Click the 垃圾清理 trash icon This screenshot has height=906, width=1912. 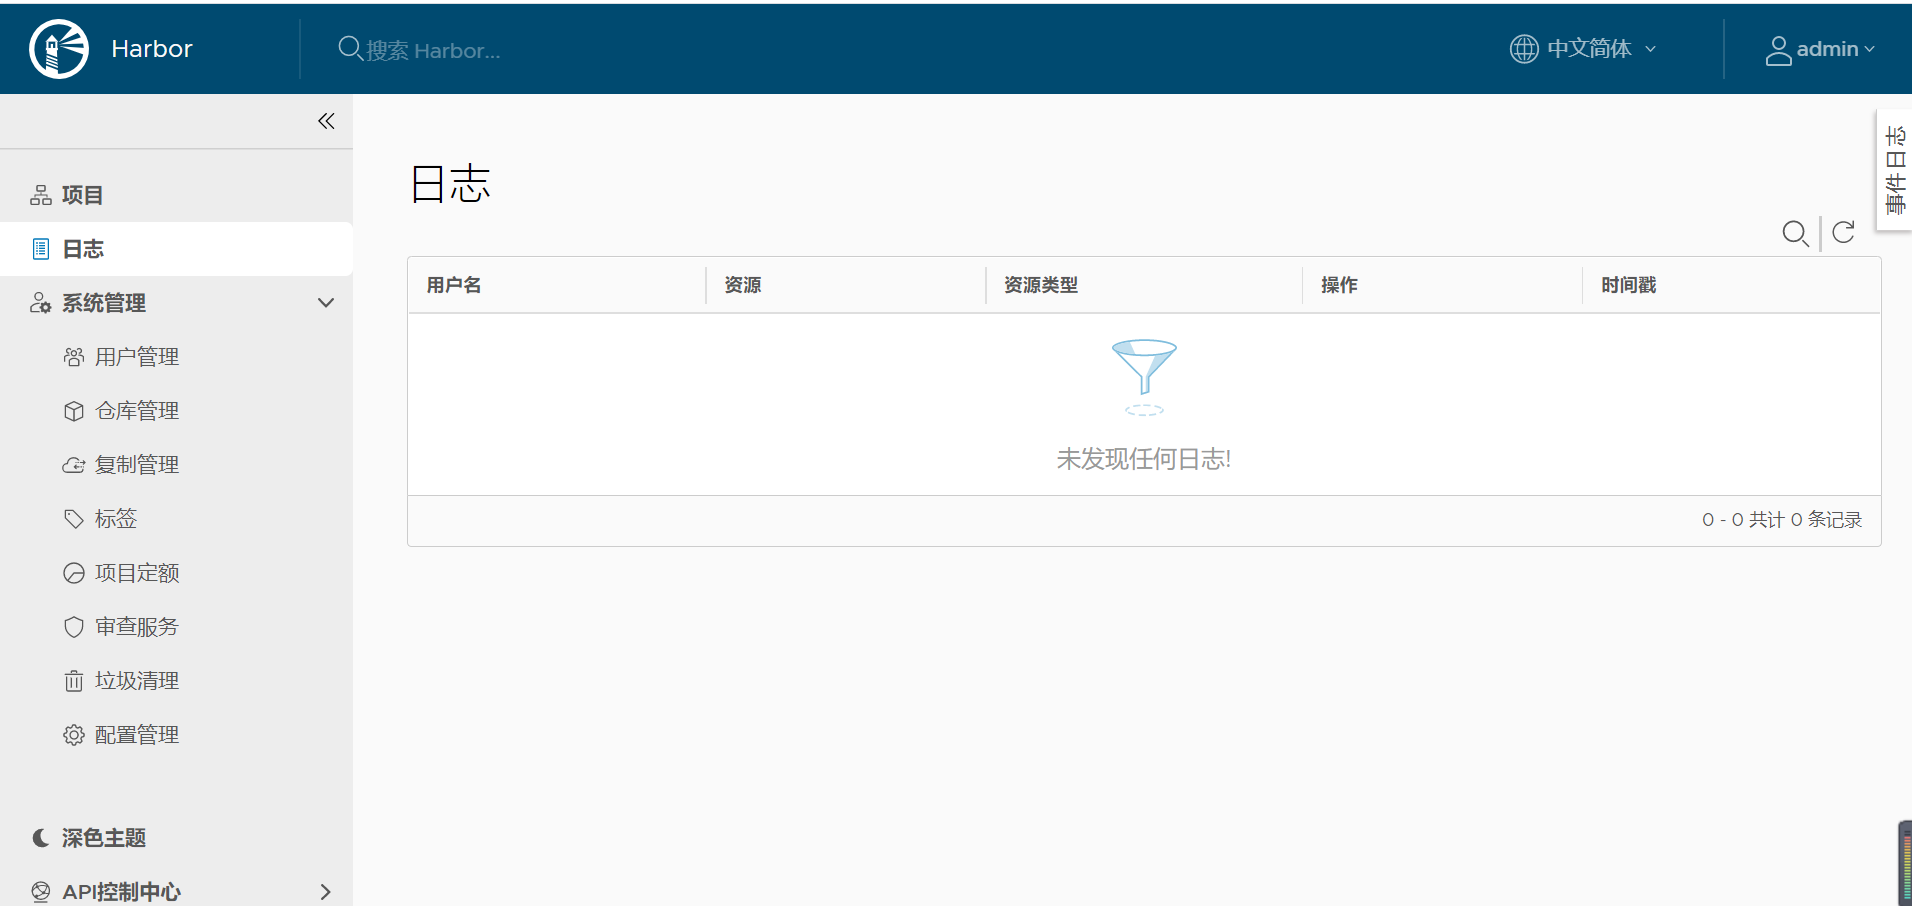pos(74,681)
